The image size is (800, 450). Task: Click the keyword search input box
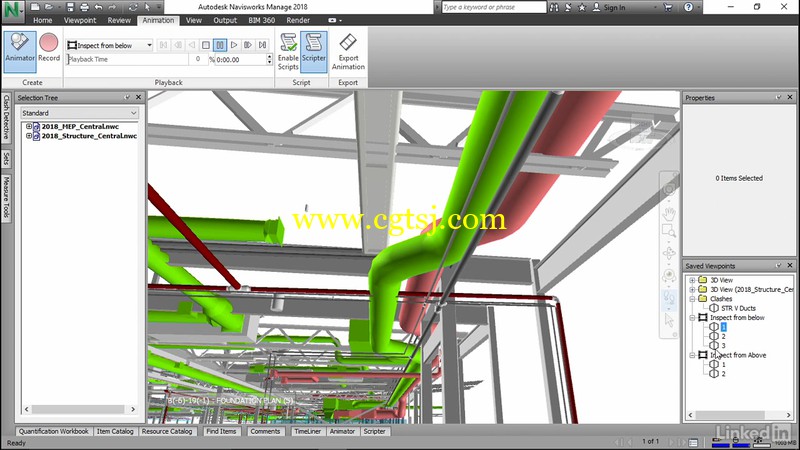point(494,7)
